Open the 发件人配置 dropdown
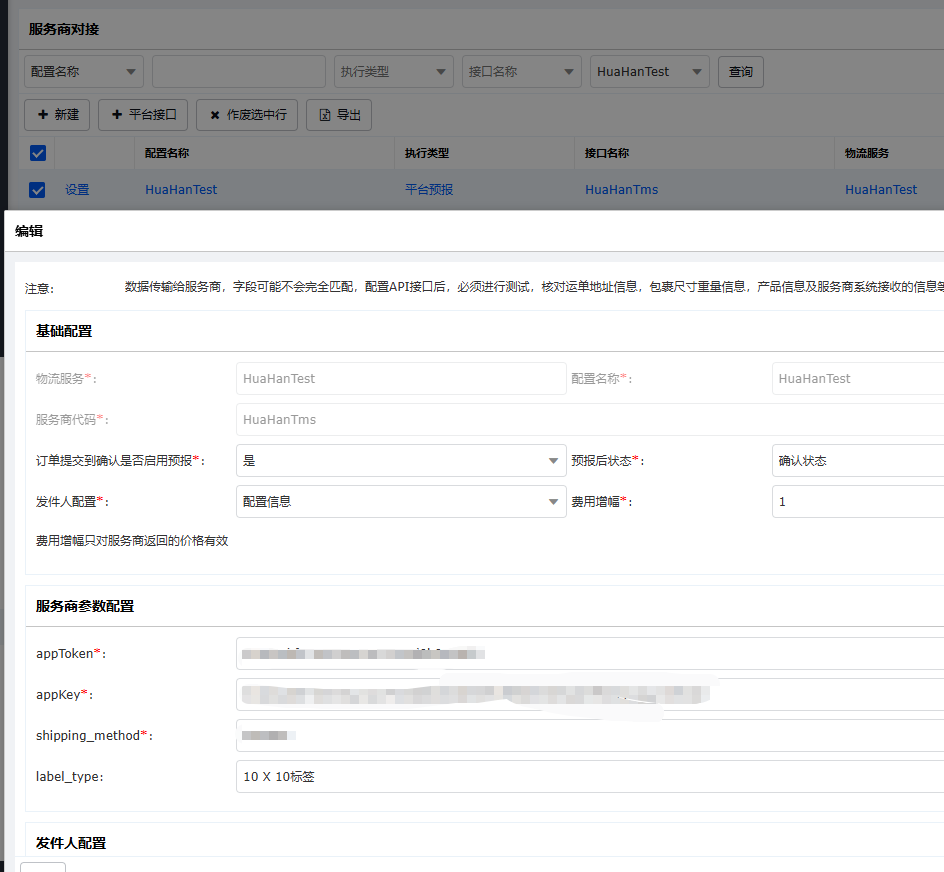Screen dimensions: 944x872 pyautogui.click(x=401, y=502)
